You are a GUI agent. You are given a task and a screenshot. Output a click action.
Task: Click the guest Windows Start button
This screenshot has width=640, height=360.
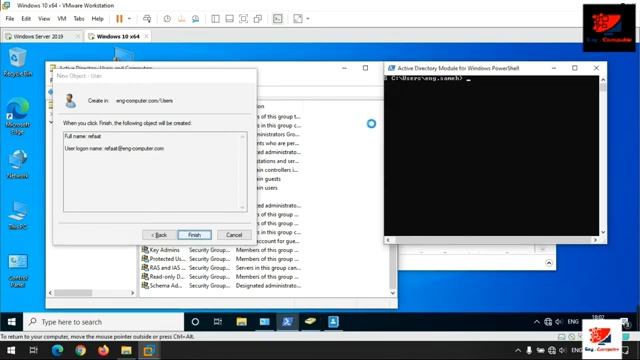point(11,322)
